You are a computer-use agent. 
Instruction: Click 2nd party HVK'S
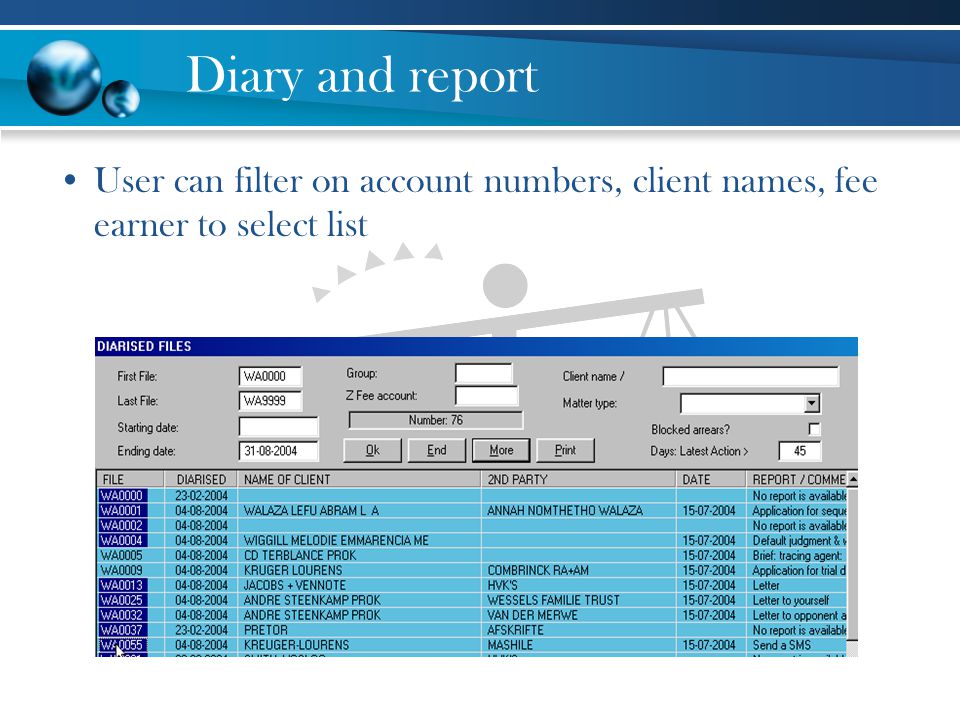coord(502,585)
